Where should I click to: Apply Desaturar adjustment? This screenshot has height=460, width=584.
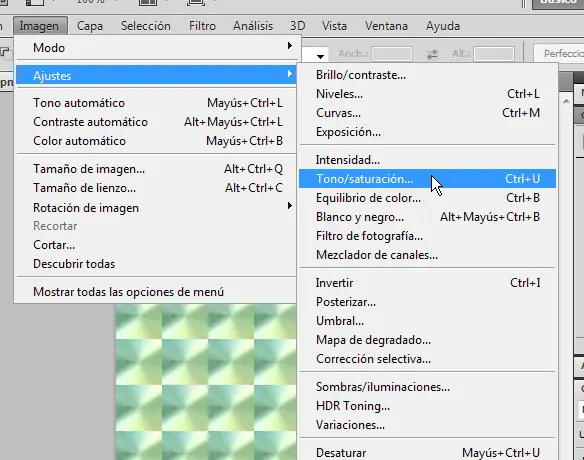click(x=427, y=452)
